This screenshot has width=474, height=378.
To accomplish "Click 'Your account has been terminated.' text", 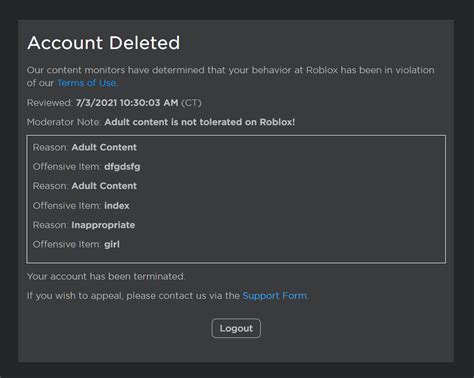I will coord(106,276).
